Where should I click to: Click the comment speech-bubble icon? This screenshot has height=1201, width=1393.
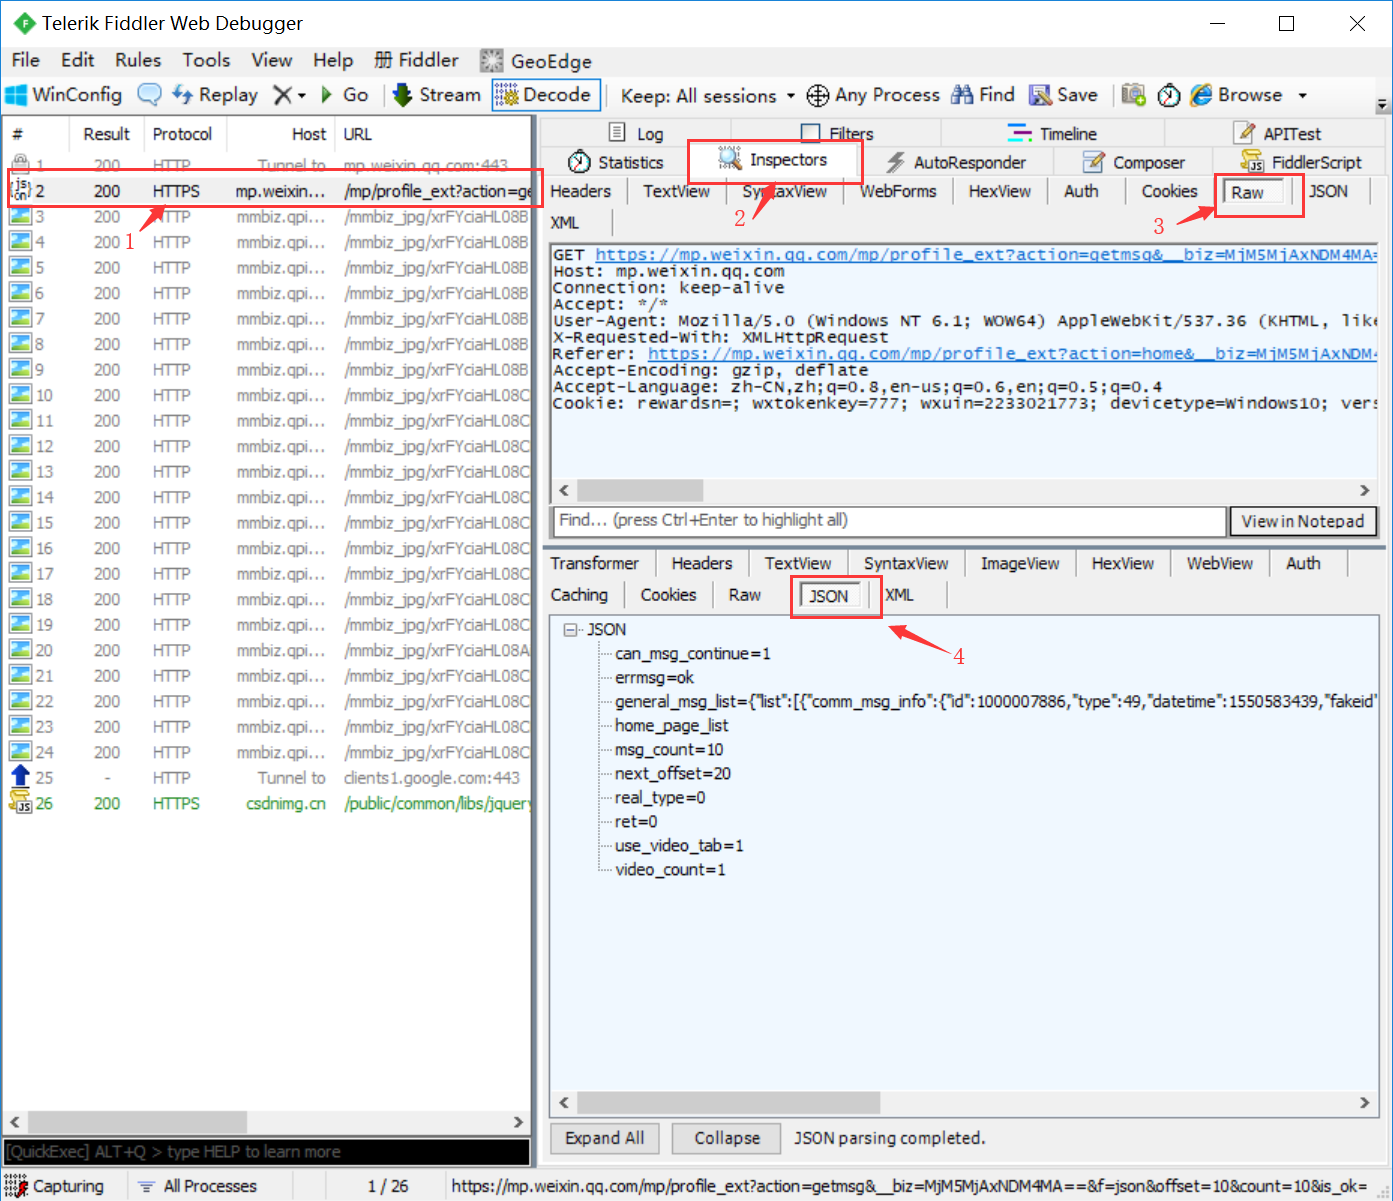click(x=149, y=95)
